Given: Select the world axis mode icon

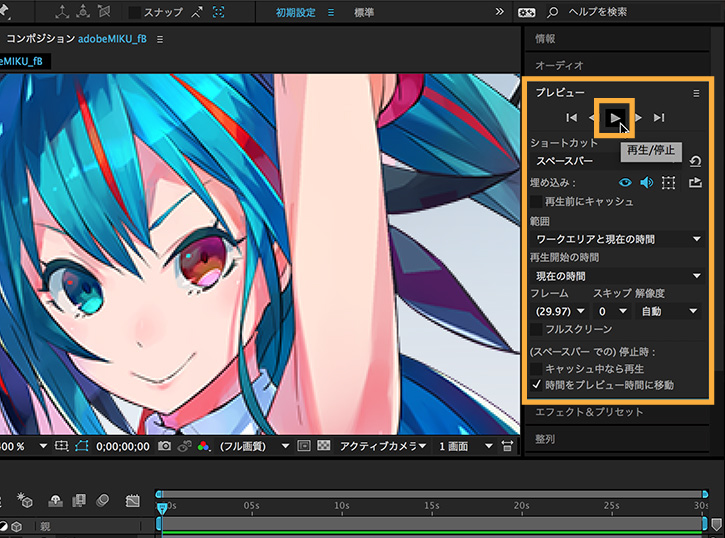Looking at the screenshot, I should point(83,12).
